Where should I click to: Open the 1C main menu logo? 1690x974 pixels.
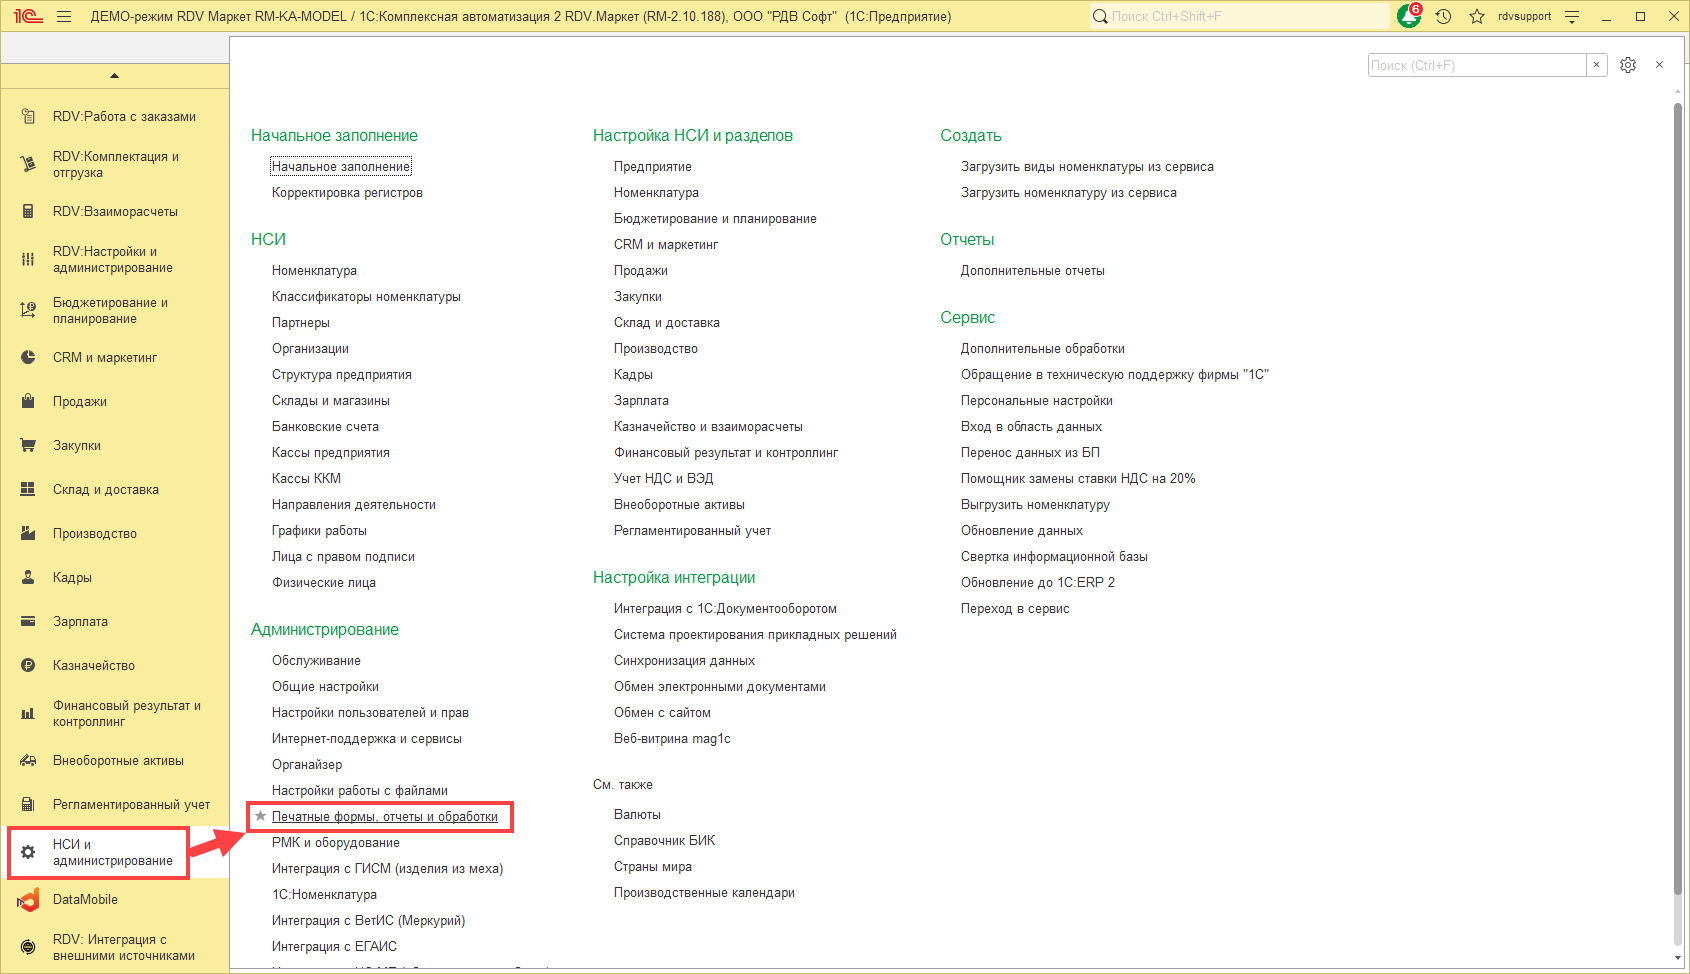[28, 16]
